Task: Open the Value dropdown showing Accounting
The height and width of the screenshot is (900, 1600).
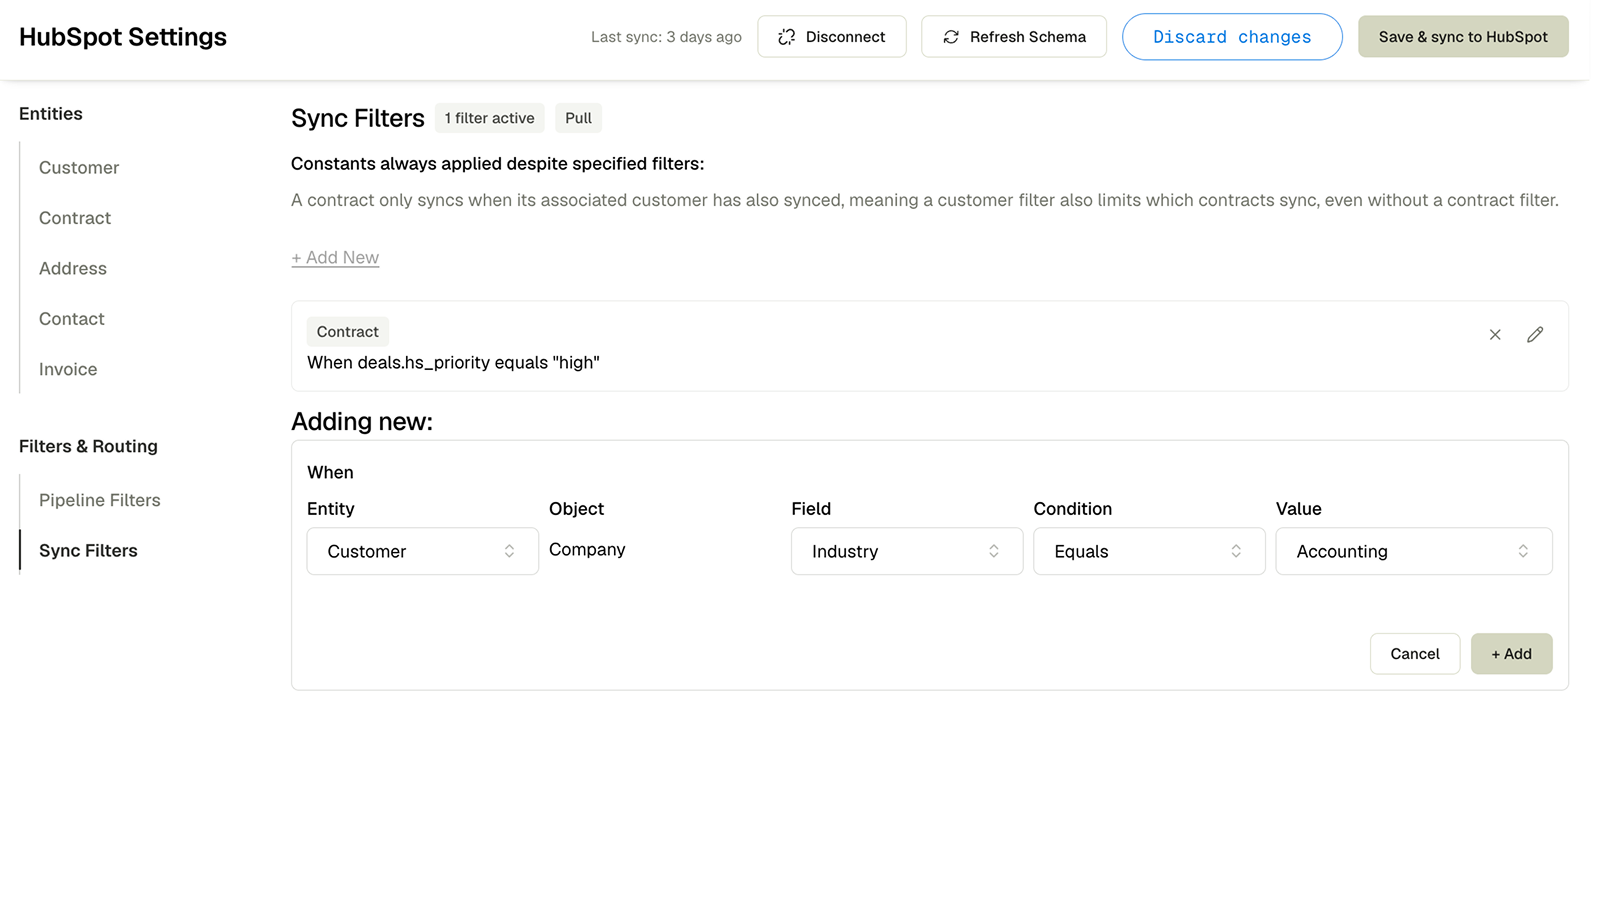Action: pos(1414,551)
